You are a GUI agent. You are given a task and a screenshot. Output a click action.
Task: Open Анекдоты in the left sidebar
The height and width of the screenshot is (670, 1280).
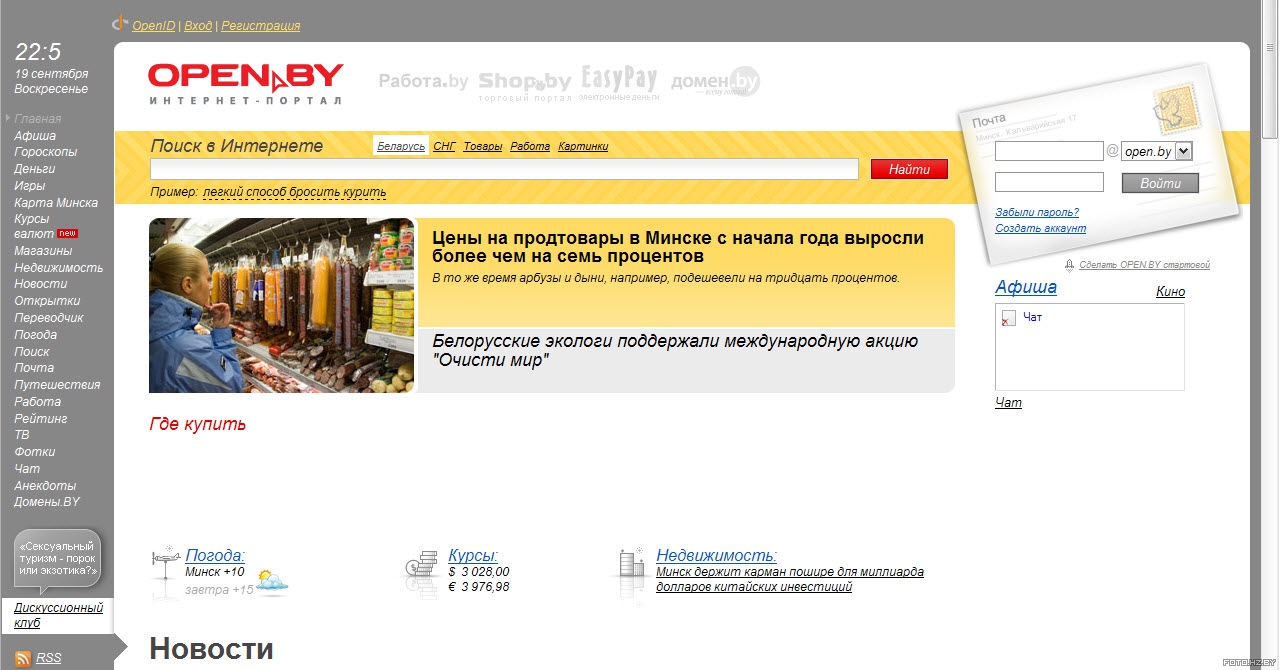point(45,486)
